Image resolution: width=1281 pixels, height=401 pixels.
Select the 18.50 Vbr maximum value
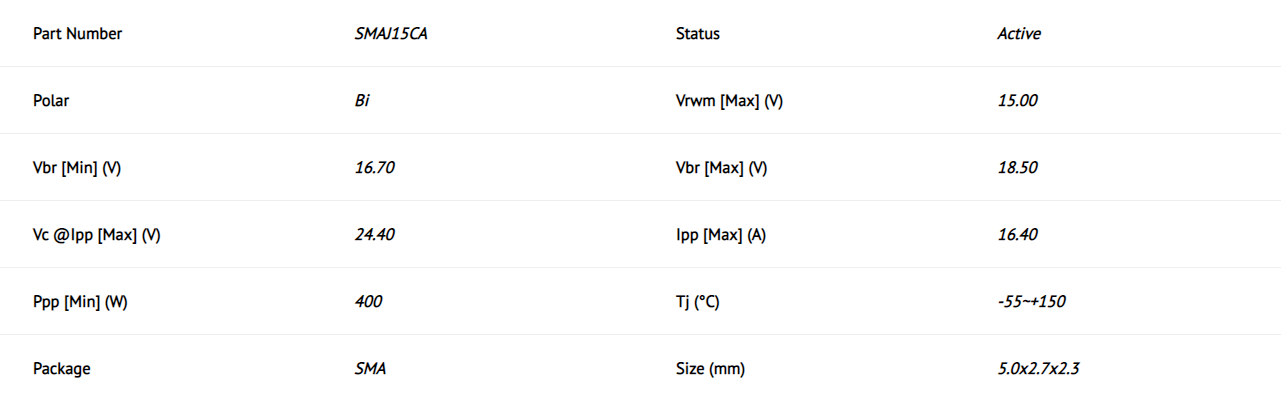tap(1017, 168)
